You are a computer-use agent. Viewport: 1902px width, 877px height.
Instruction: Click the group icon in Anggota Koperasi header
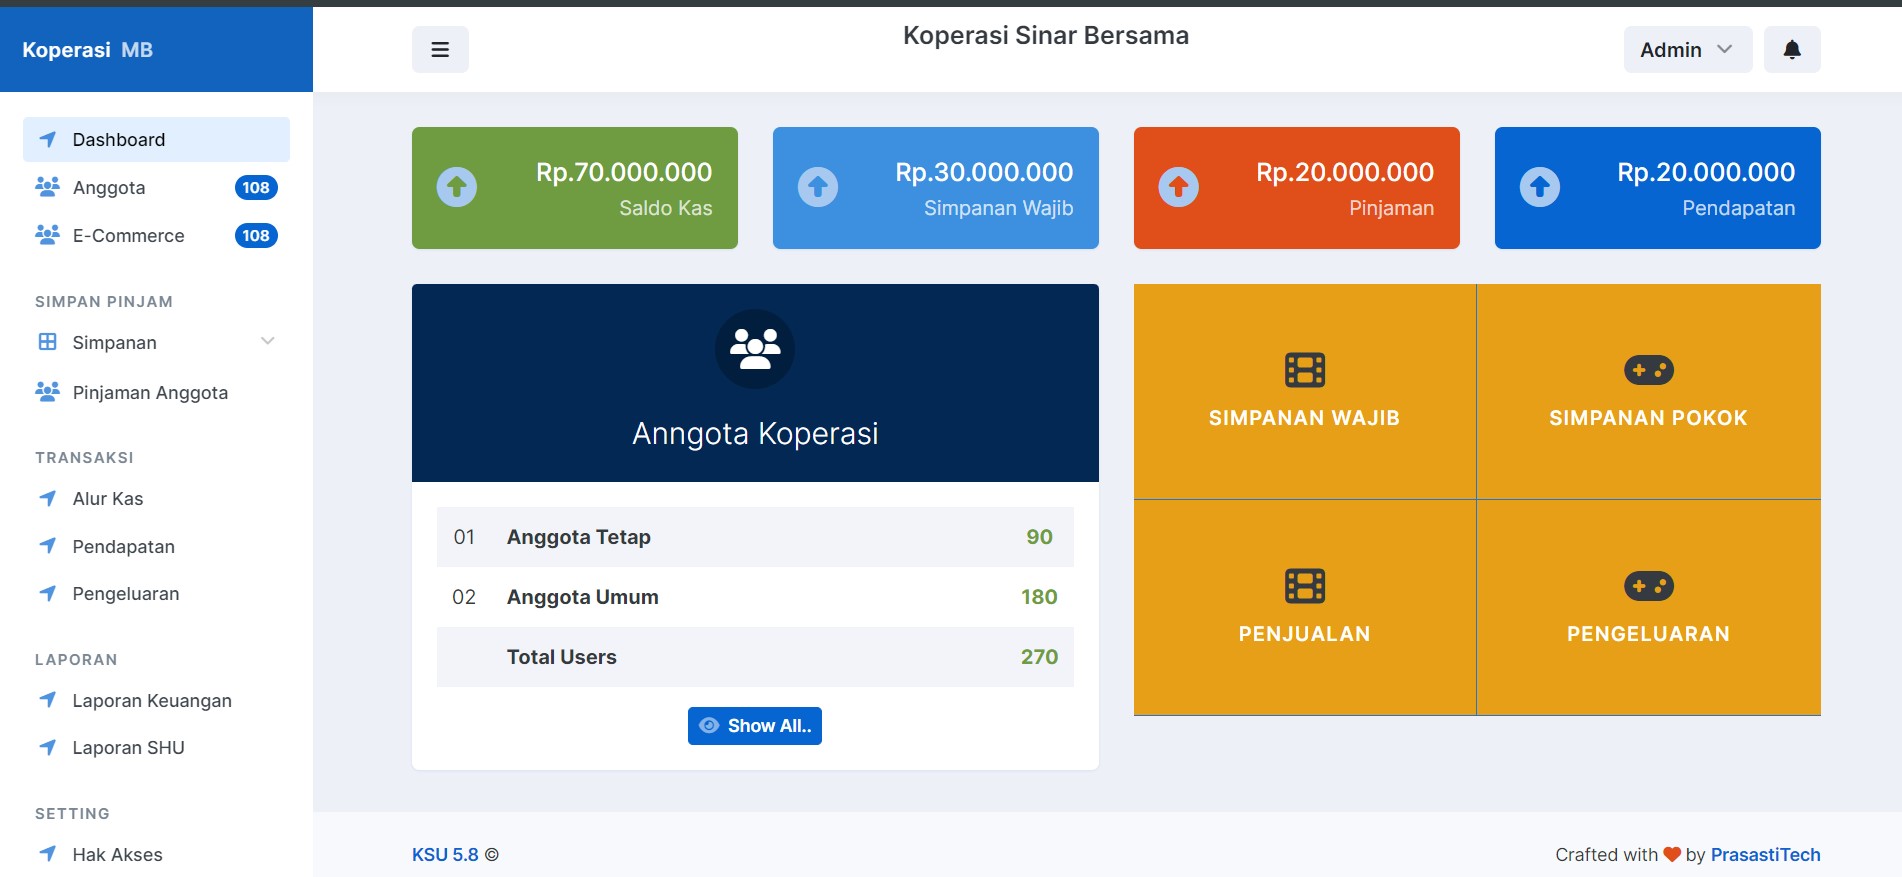pos(755,349)
